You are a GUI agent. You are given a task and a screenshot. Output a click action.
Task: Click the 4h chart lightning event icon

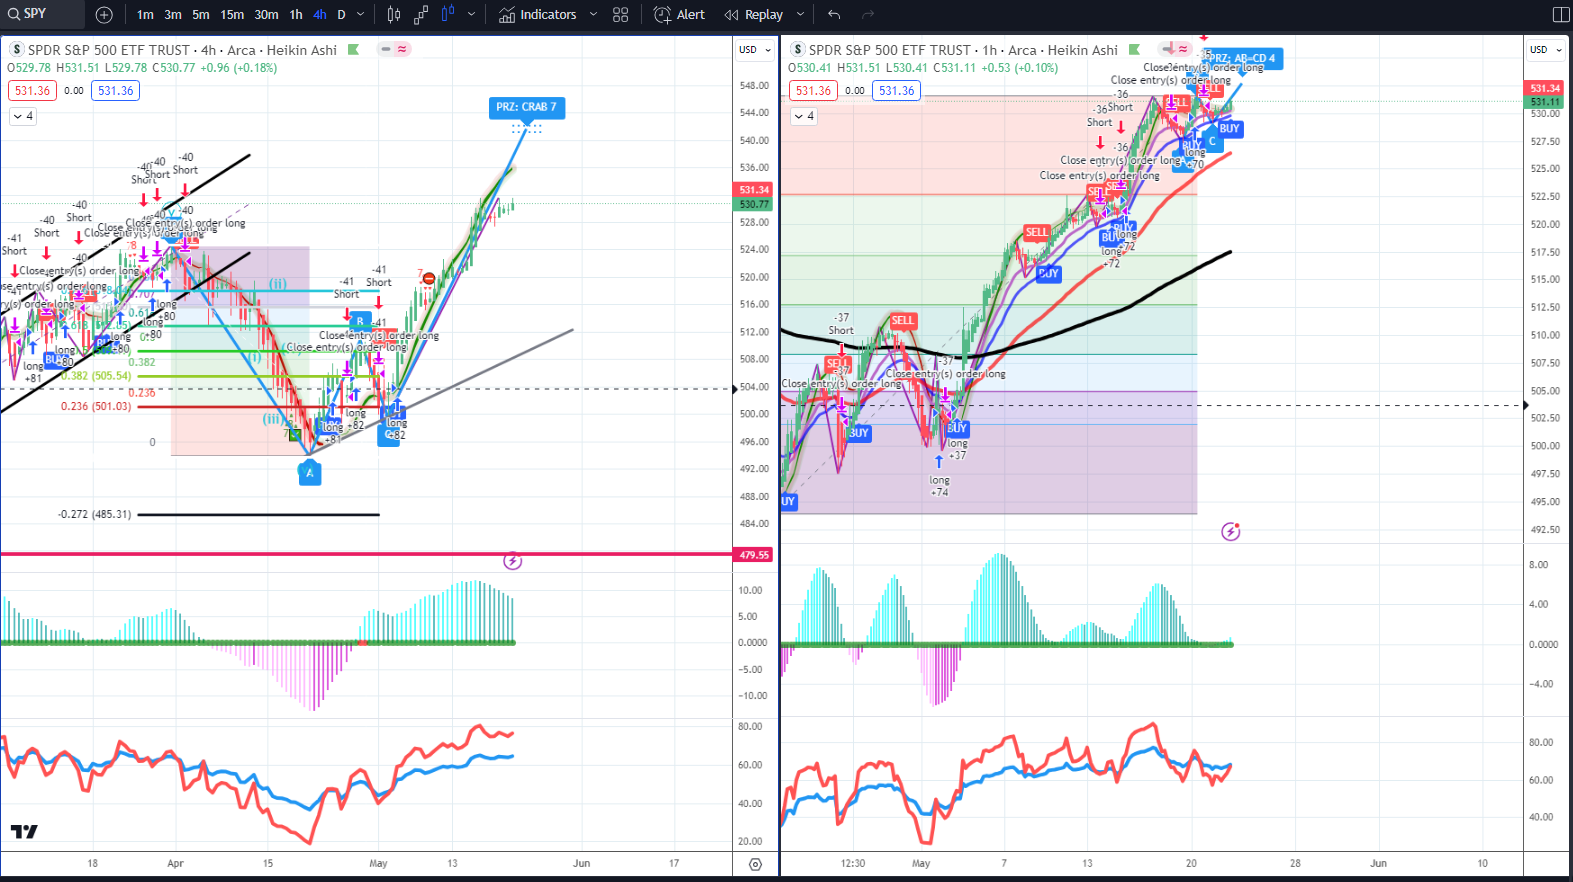point(512,561)
